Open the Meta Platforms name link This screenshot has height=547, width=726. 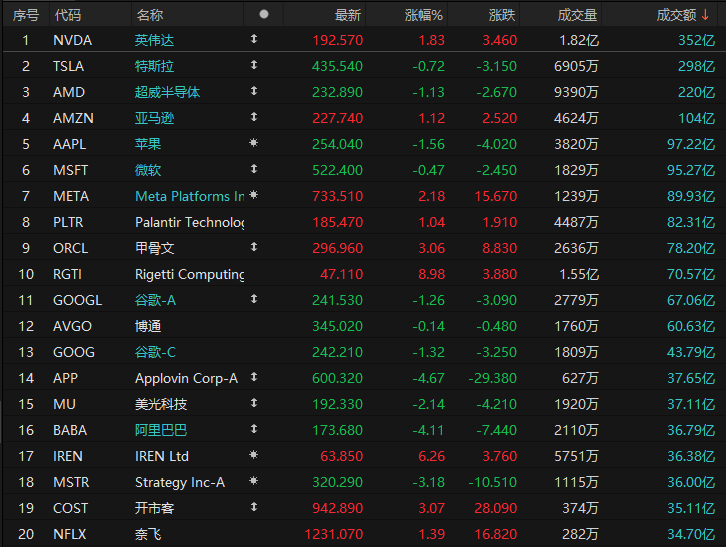(190, 196)
